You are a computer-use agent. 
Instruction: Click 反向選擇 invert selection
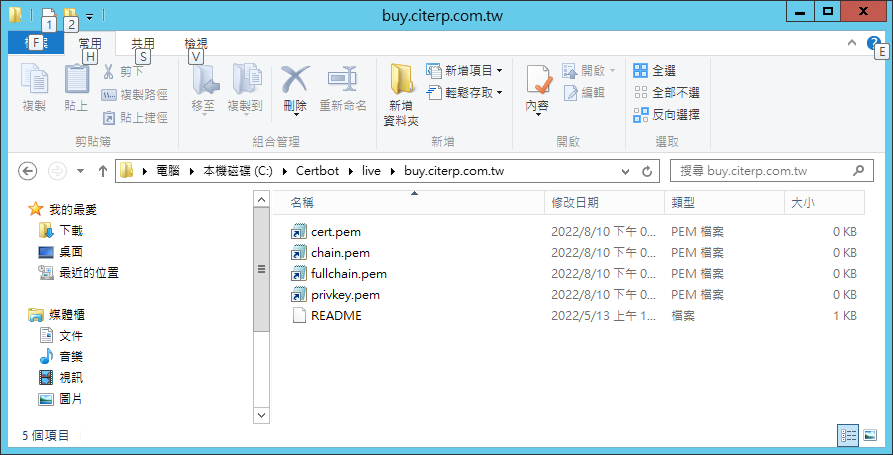tap(667, 115)
